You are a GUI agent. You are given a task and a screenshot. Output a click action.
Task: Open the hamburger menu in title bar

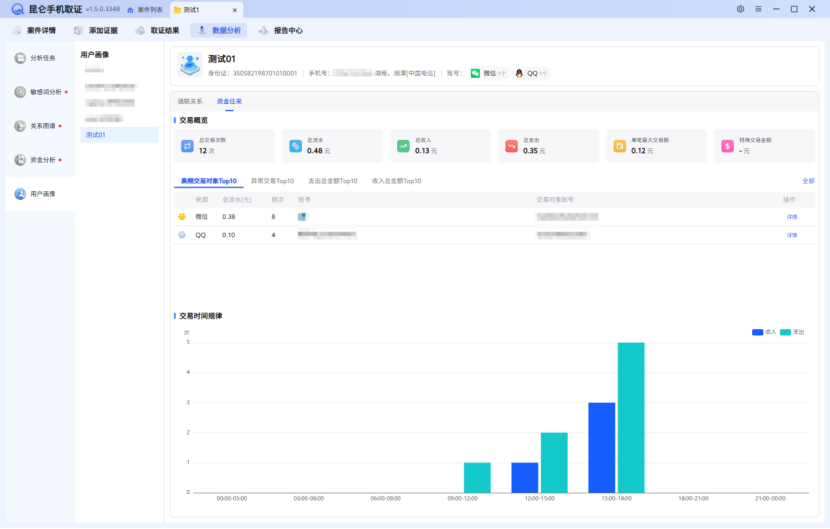click(x=759, y=9)
